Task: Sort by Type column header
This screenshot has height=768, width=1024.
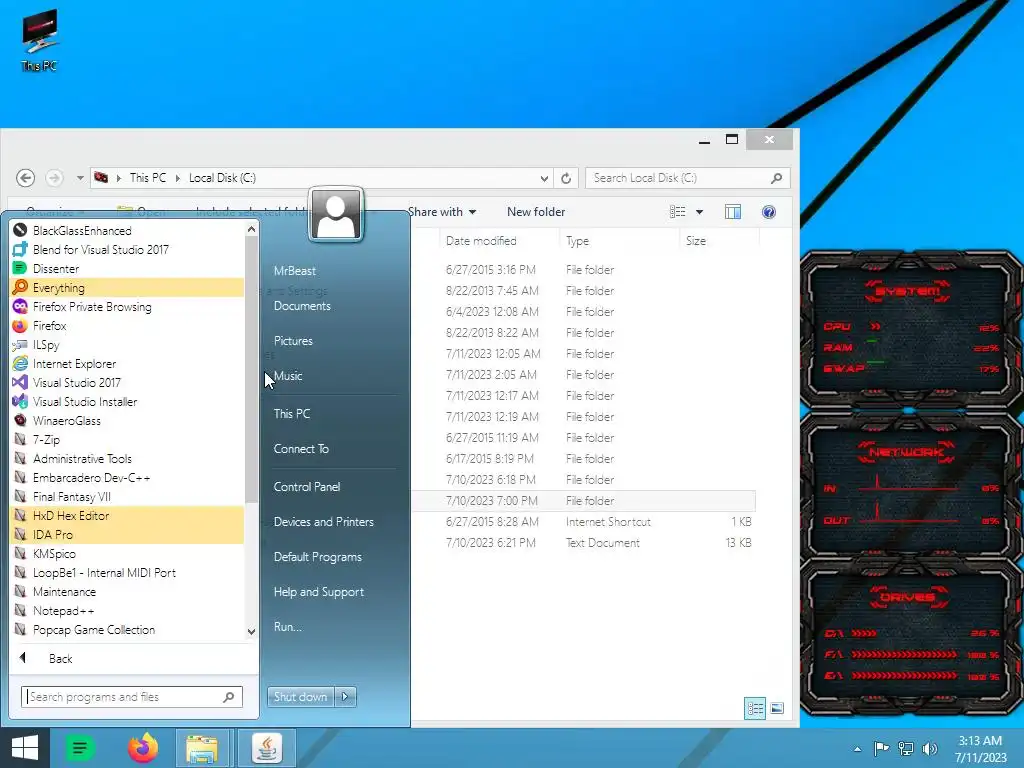Action: click(619, 241)
